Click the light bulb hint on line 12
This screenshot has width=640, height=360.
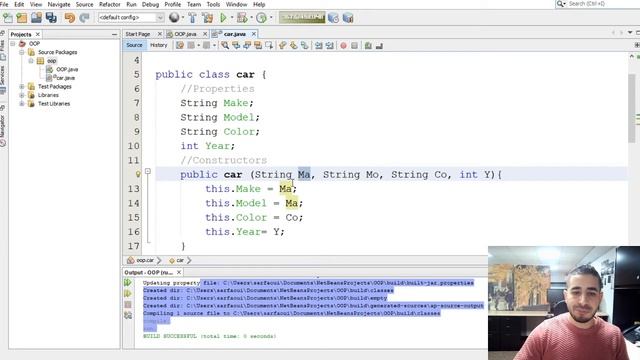tap(138, 174)
